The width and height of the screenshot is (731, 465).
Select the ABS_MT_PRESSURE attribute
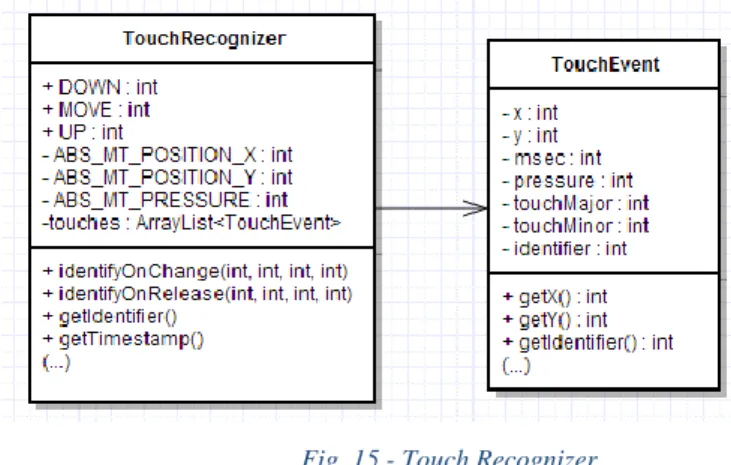coord(165,200)
